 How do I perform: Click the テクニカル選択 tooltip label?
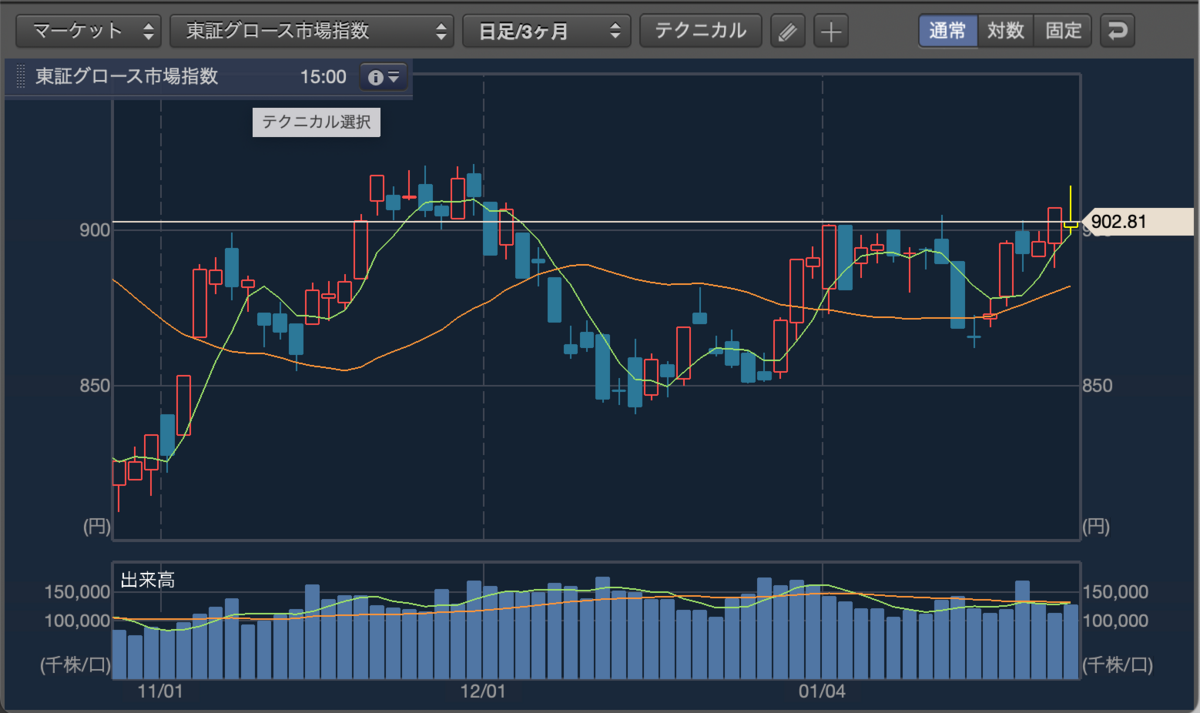pos(316,123)
